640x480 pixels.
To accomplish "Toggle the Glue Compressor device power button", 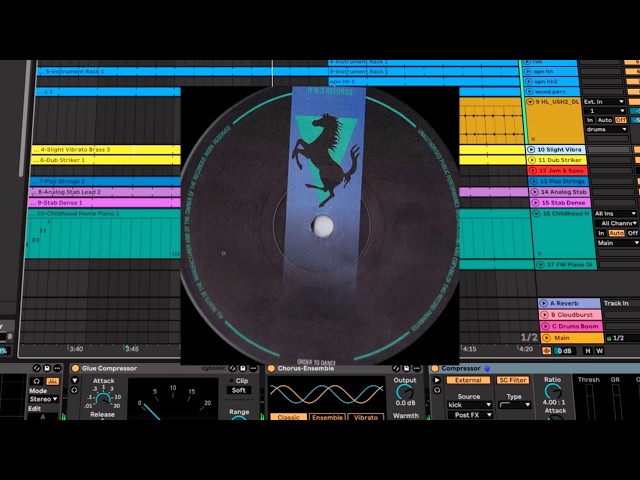I will pyautogui.click(x=75, y=368).
